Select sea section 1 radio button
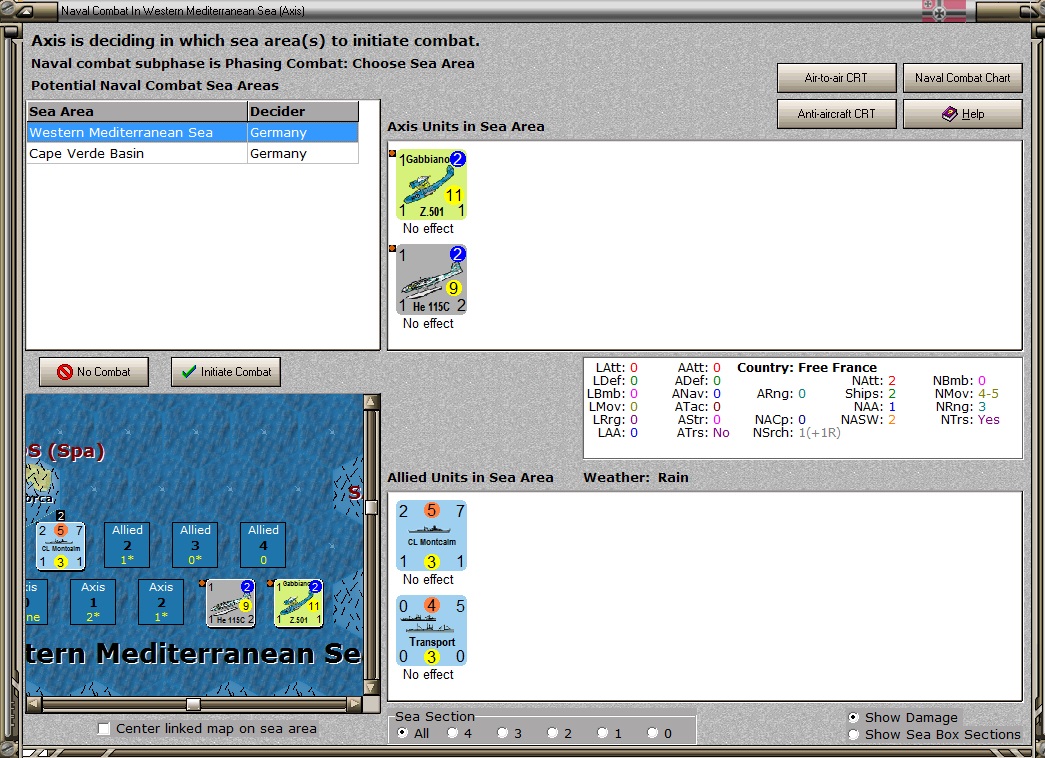The height and width of the screenshot is (758, 1045). pyautogui.click(x=602, y=733)
